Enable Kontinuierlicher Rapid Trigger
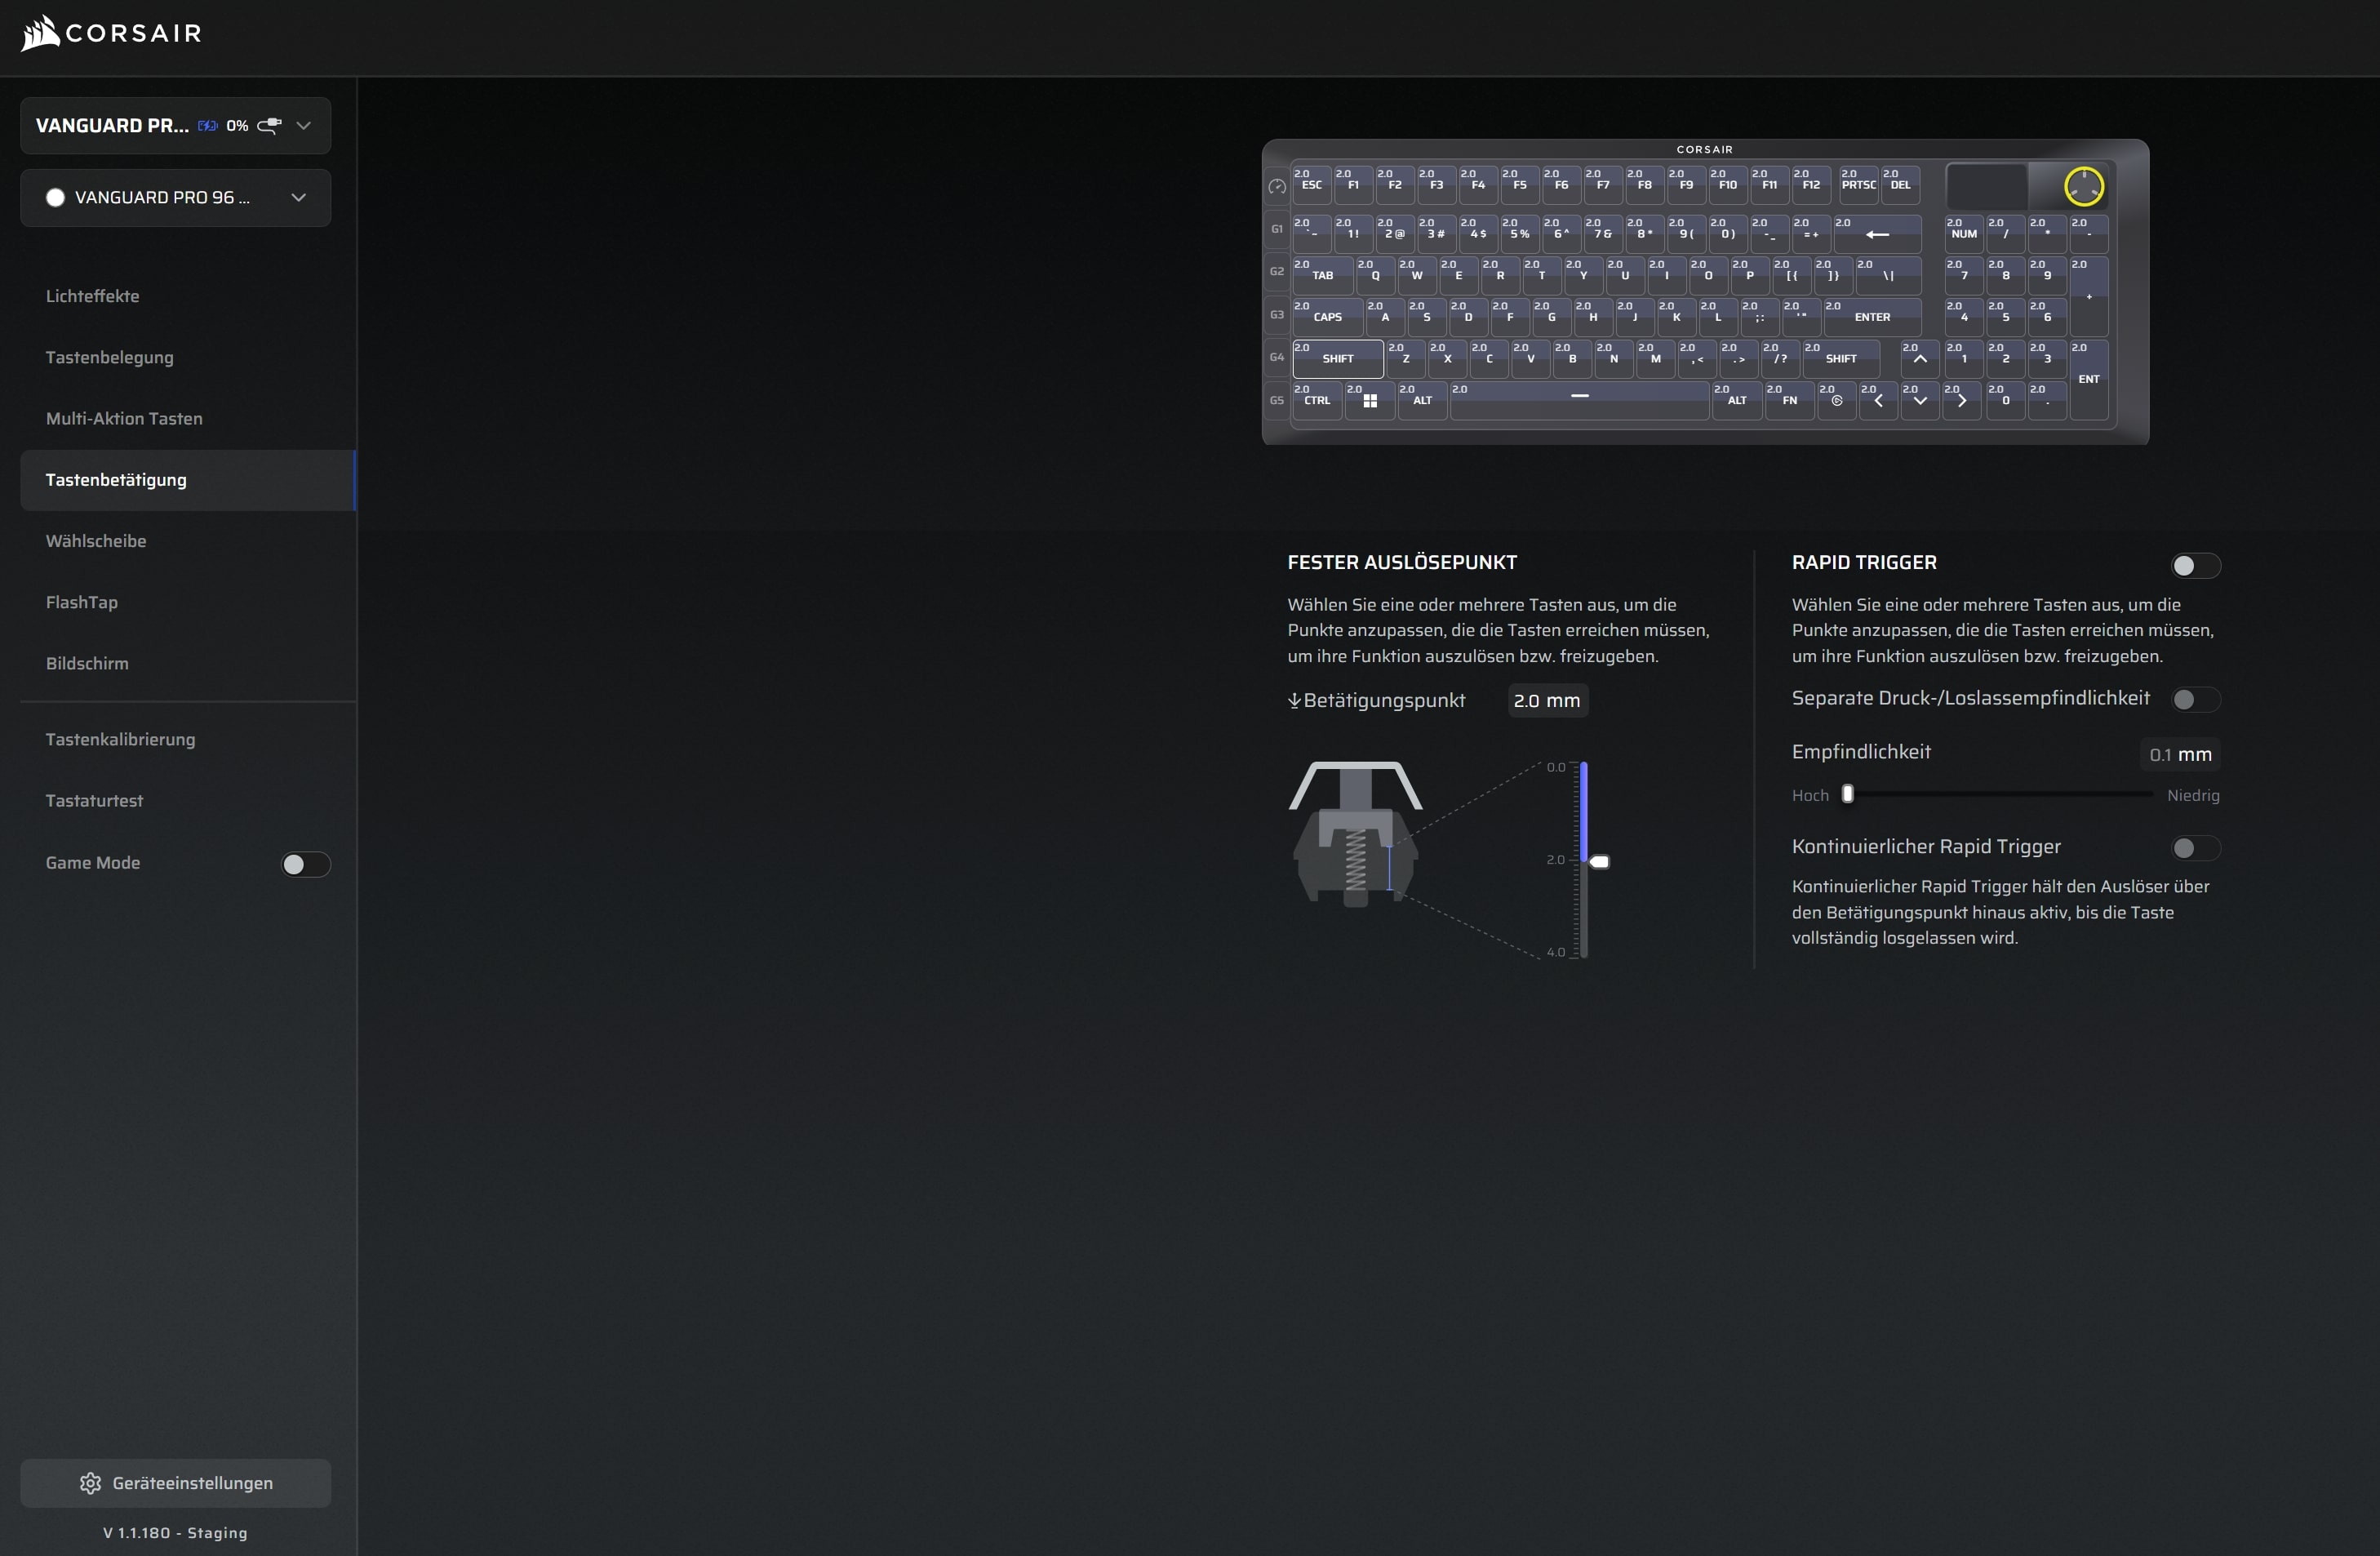 2195,848
